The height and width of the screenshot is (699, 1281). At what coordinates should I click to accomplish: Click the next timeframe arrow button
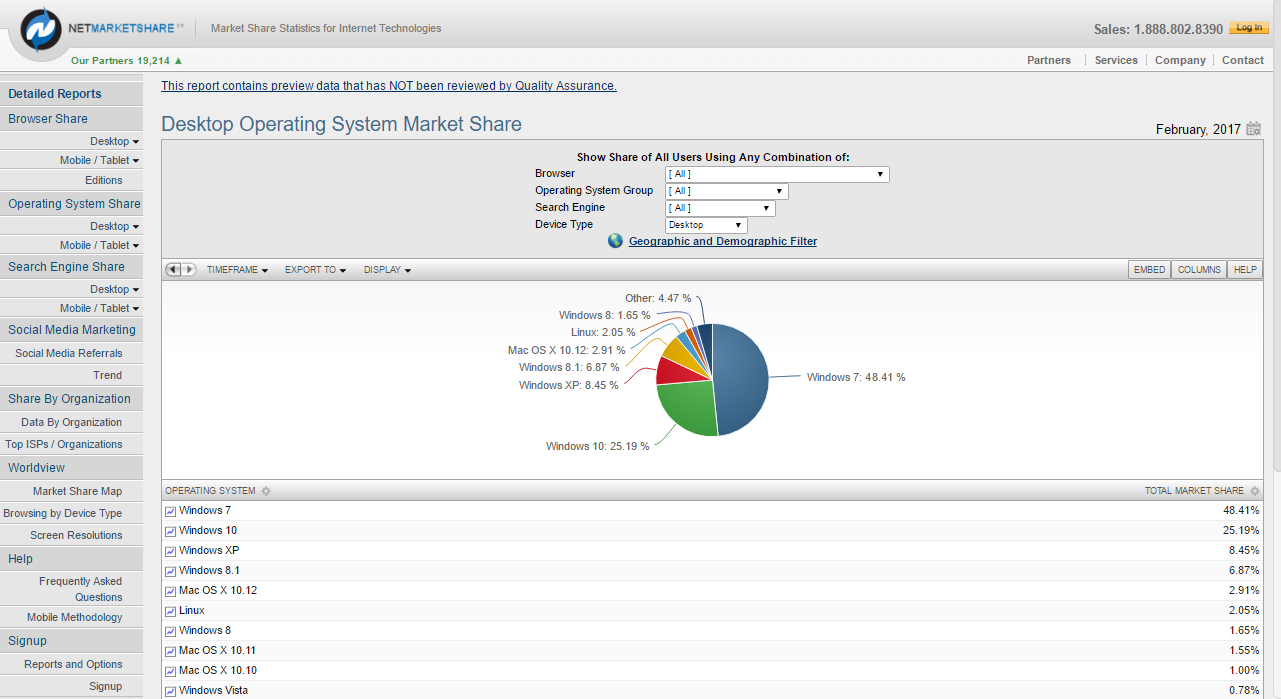tap(189, 270)
